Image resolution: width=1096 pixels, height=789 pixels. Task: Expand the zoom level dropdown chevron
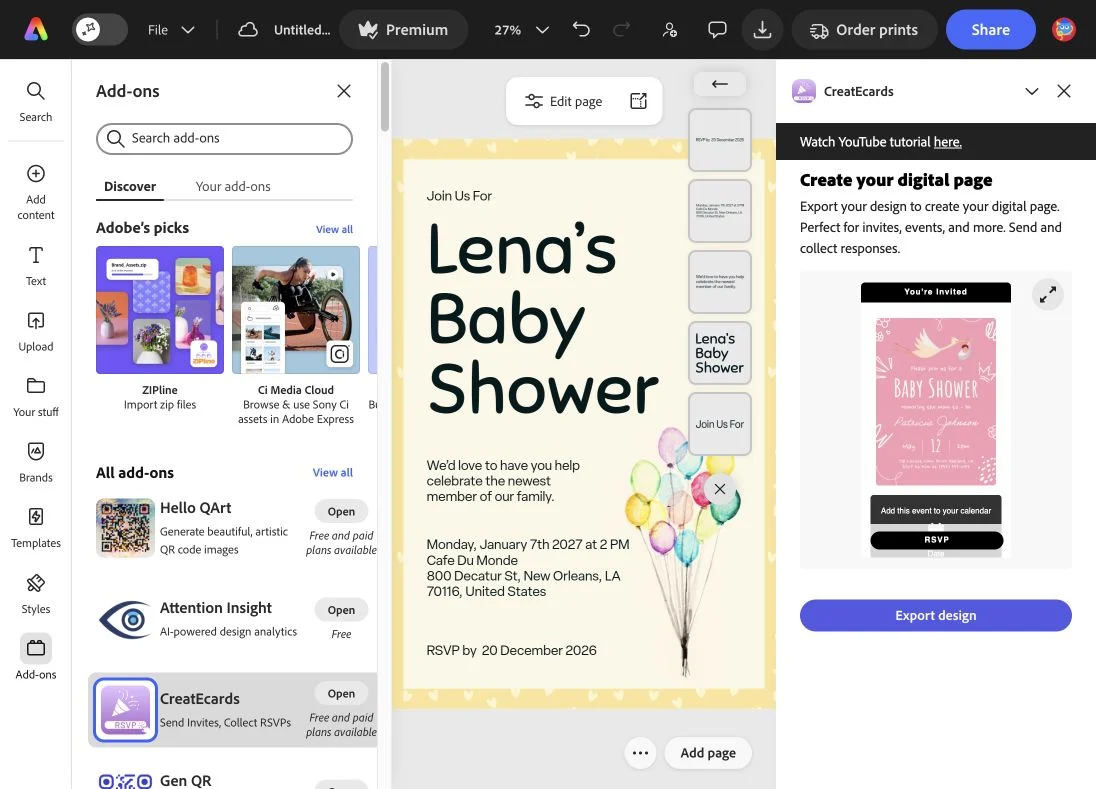542,30
